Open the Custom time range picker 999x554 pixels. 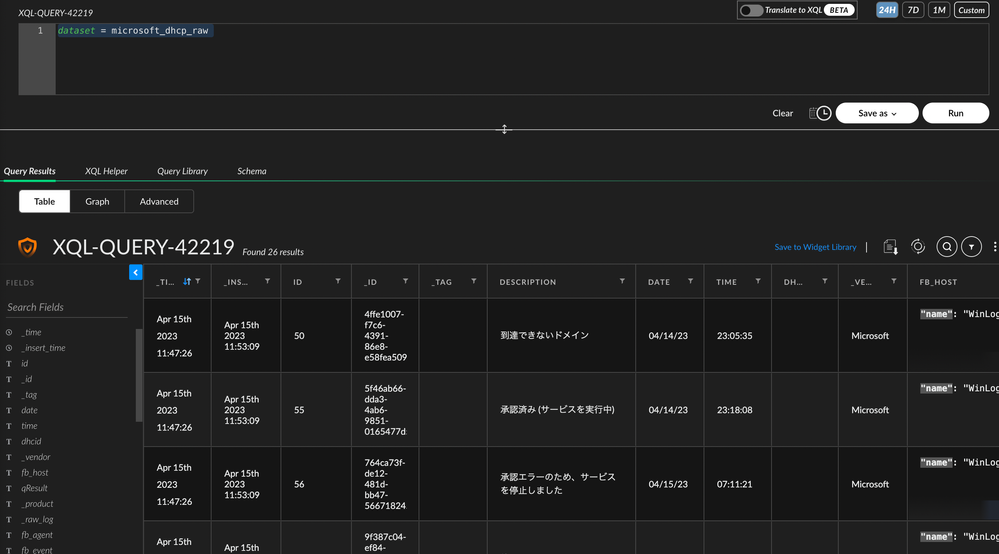click(x=970, y=10)
